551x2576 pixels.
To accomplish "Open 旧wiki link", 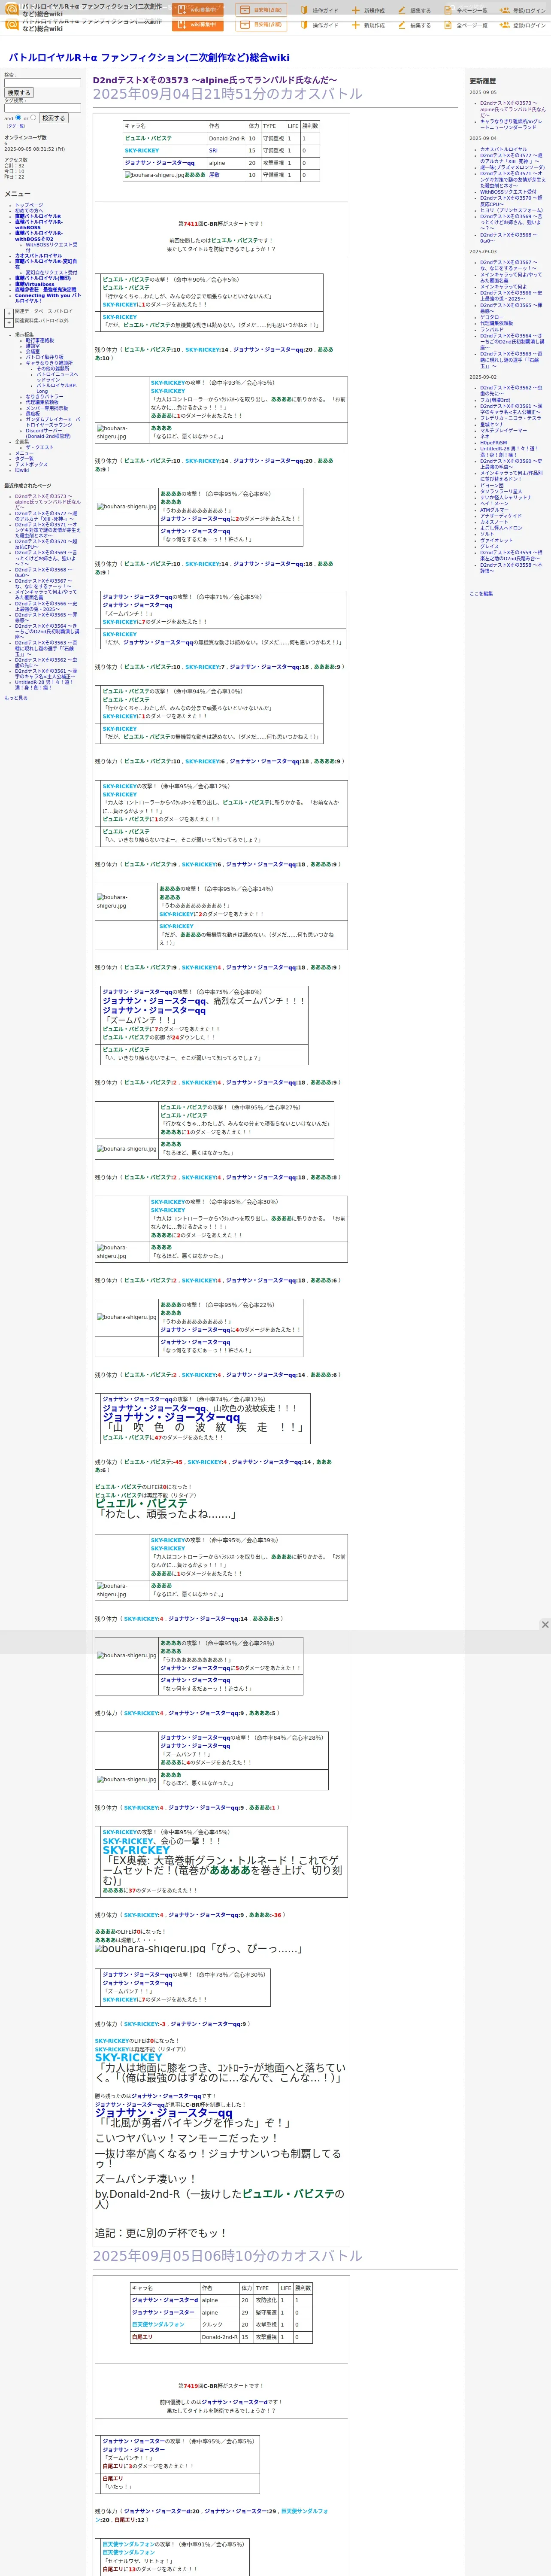I will pyautogui.click(x=22, y=470).
